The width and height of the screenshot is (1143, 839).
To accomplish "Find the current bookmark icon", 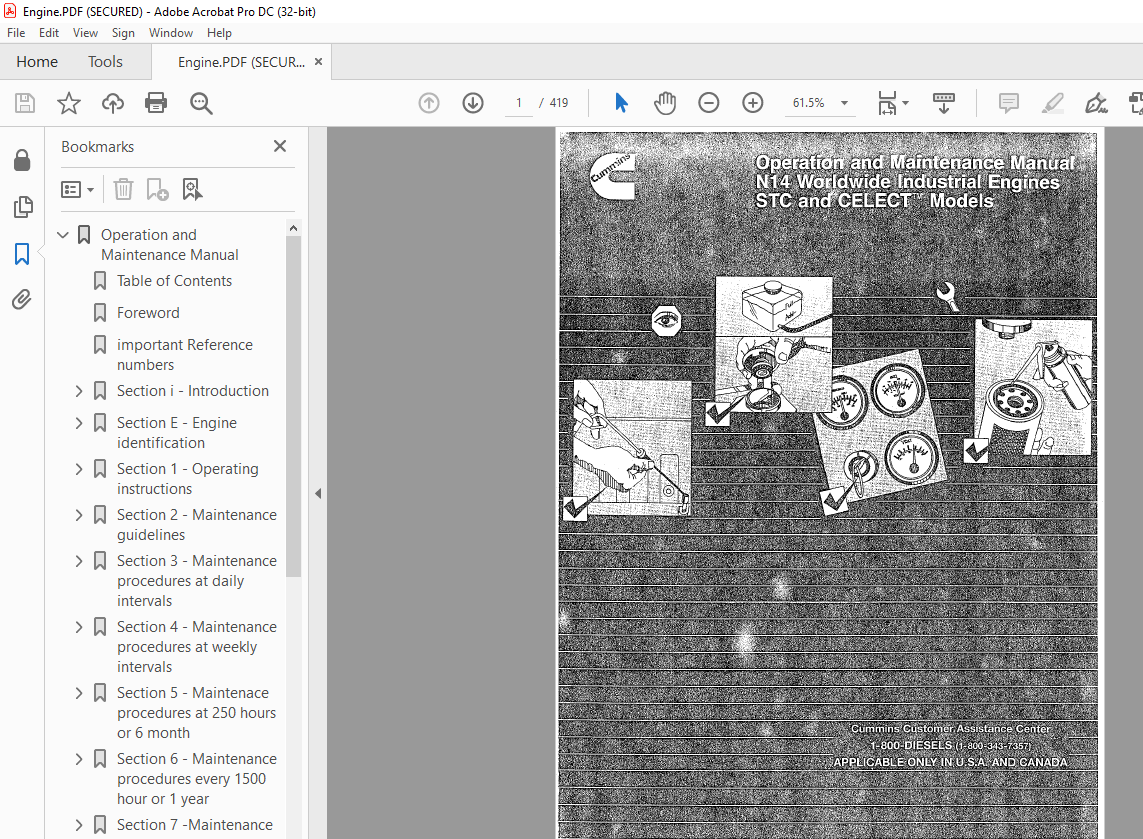I will point(192,190).
